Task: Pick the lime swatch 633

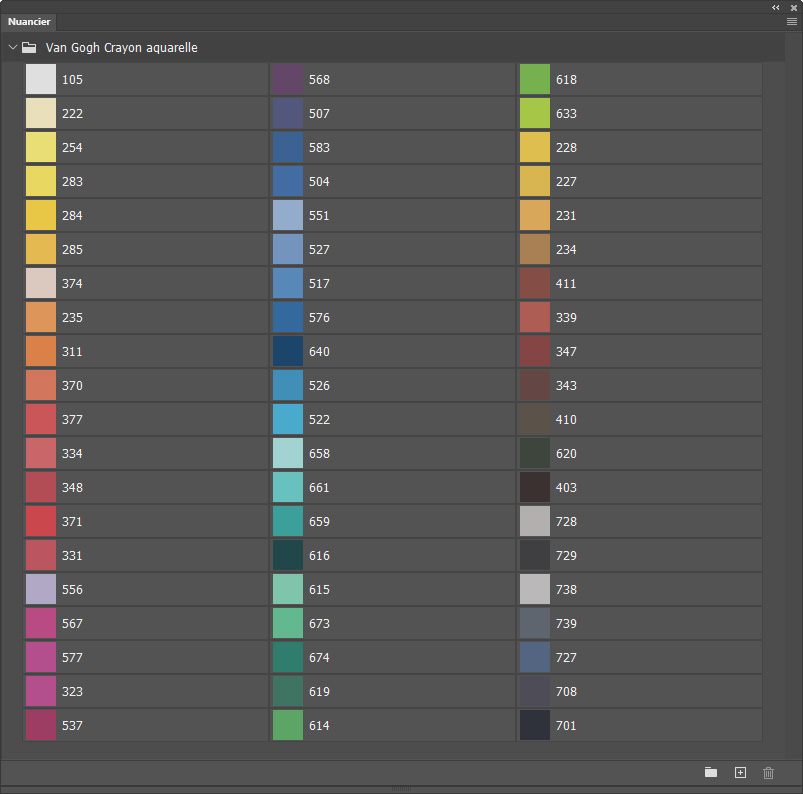Action: click(x=535, y=113)
